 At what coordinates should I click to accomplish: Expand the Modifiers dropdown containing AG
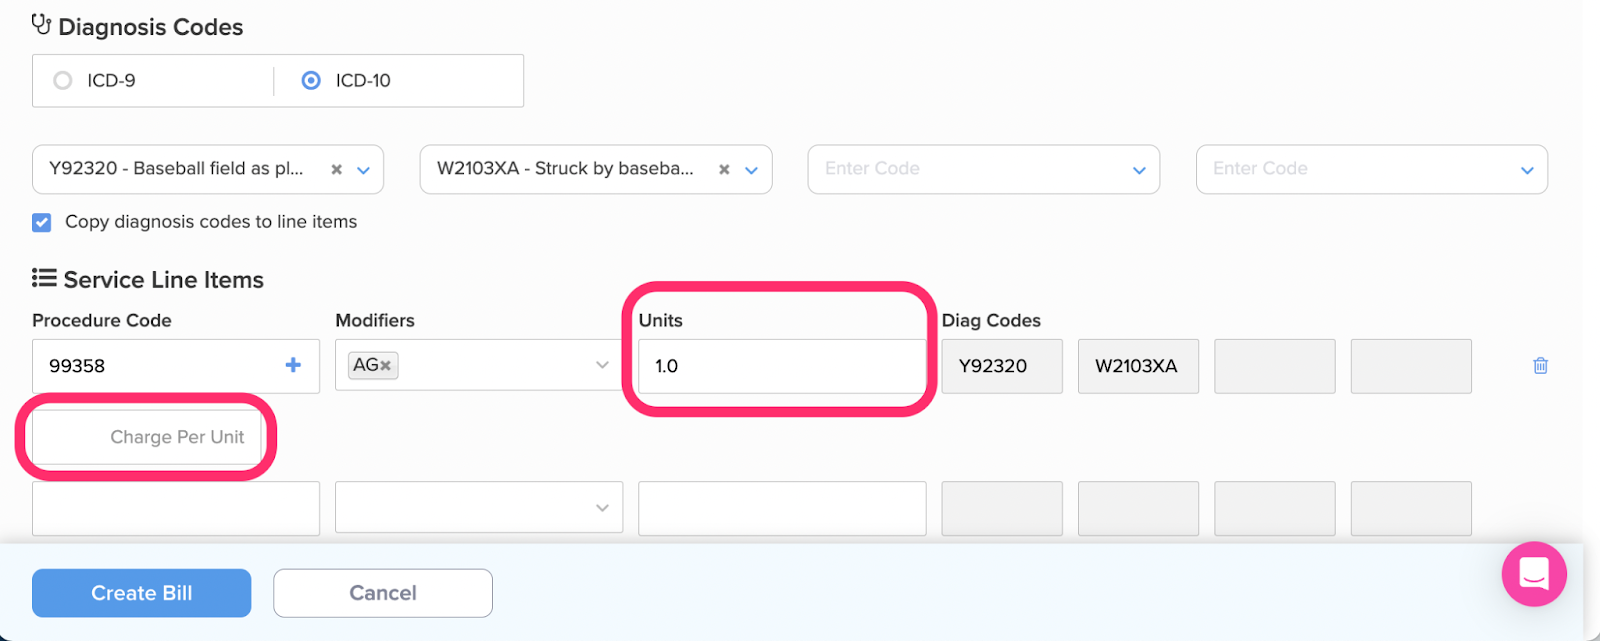pos(602,365)
